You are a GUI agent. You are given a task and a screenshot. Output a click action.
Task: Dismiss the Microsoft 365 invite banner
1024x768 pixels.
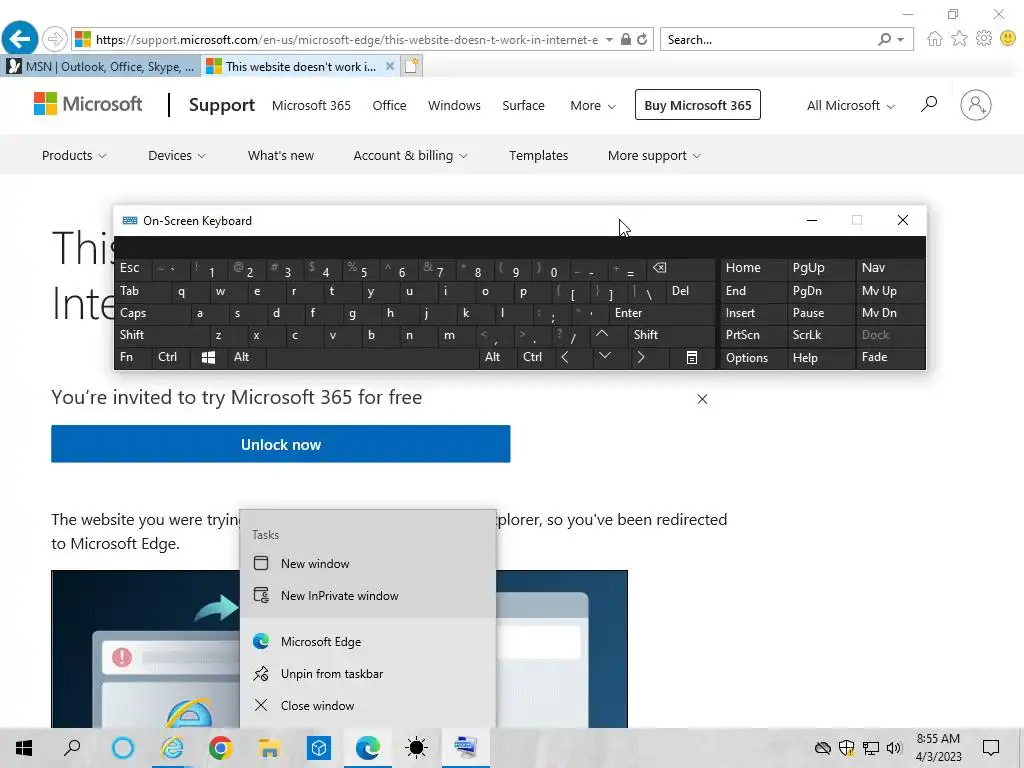click(702, 398)
